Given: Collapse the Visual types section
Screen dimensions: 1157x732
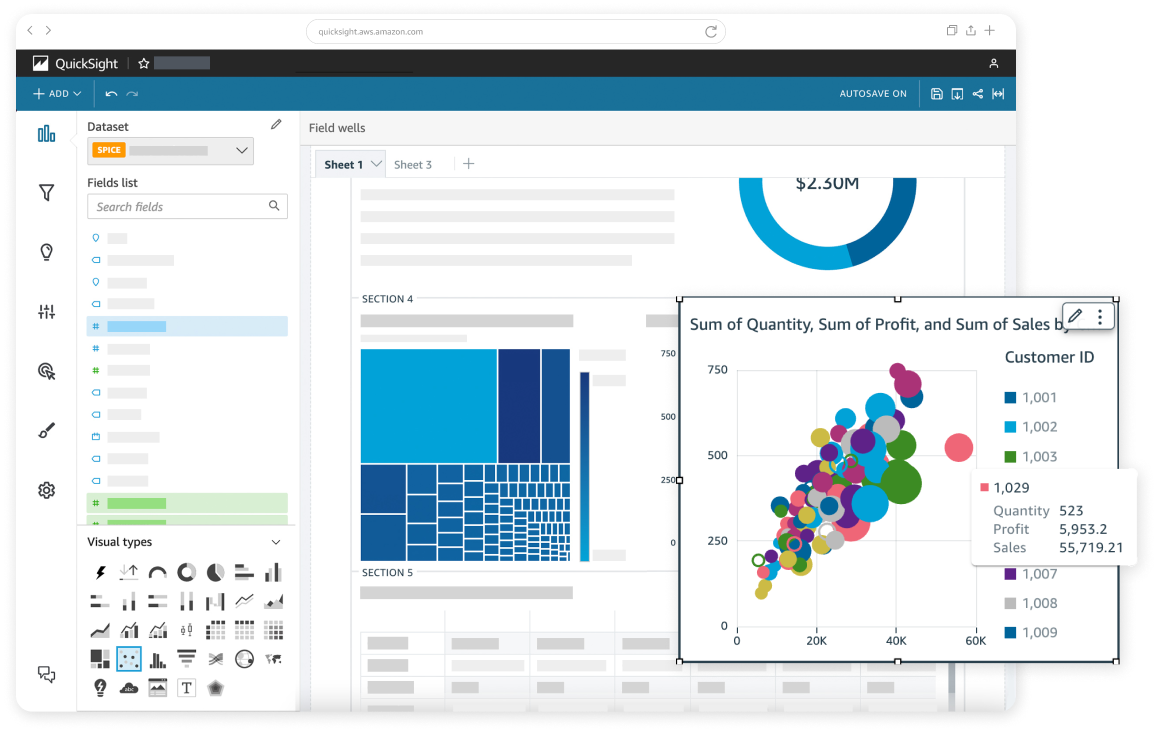Looking at the screenshot, I should click(x=276, y=541).
